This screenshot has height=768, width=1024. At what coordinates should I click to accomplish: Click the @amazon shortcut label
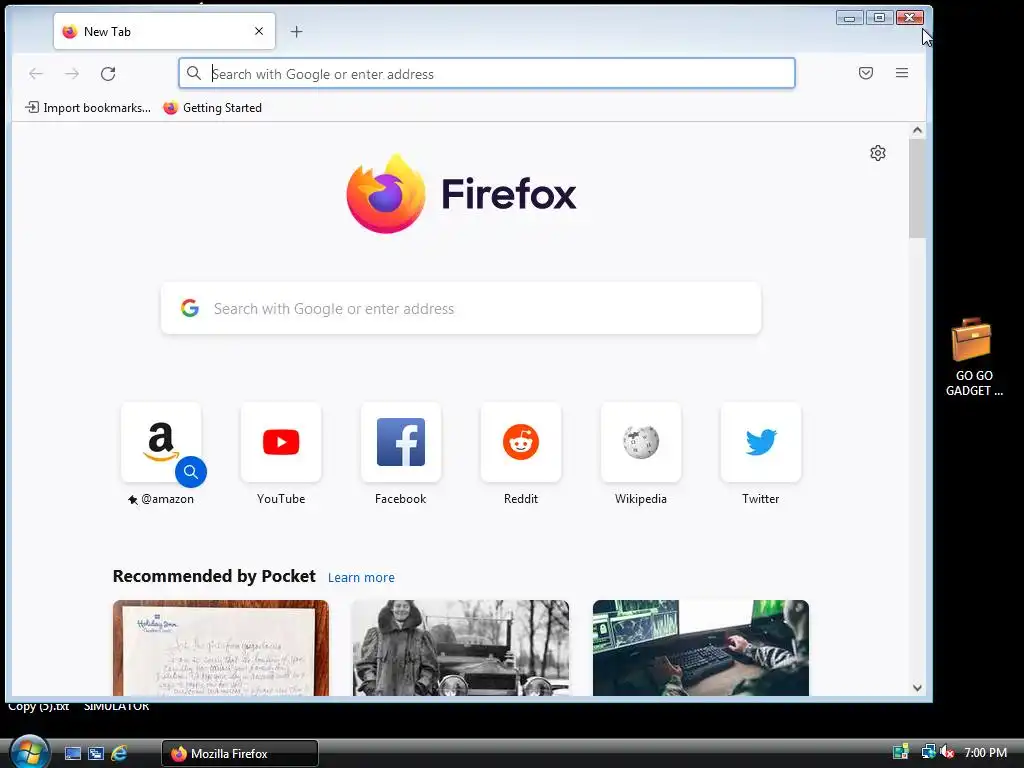tap(161, 499)
